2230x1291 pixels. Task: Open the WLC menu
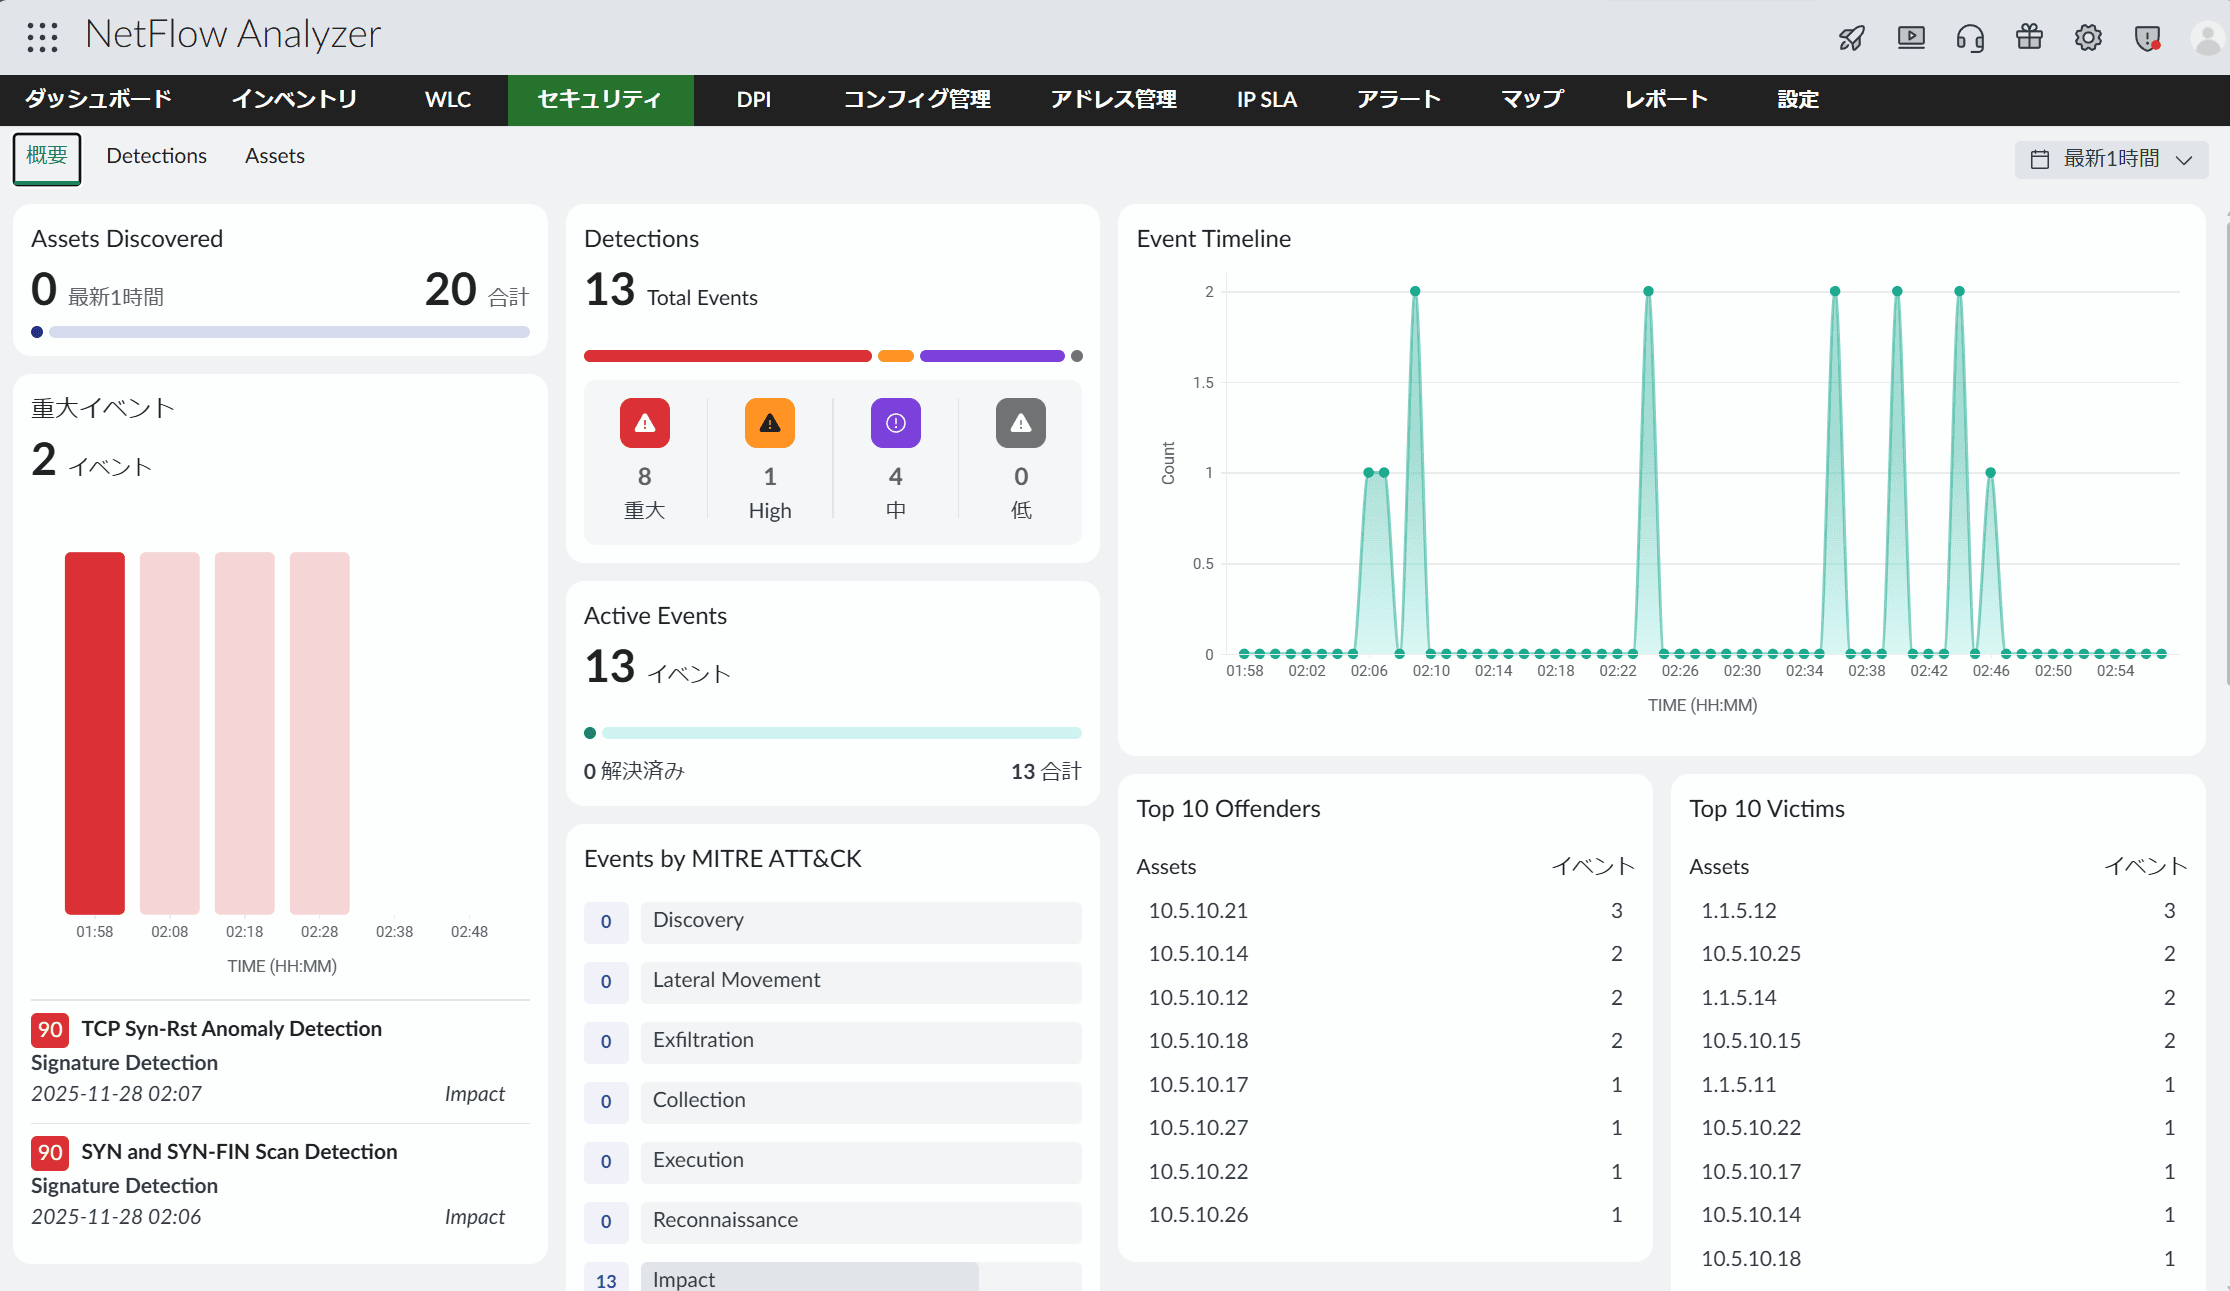(x=448, y=100)
